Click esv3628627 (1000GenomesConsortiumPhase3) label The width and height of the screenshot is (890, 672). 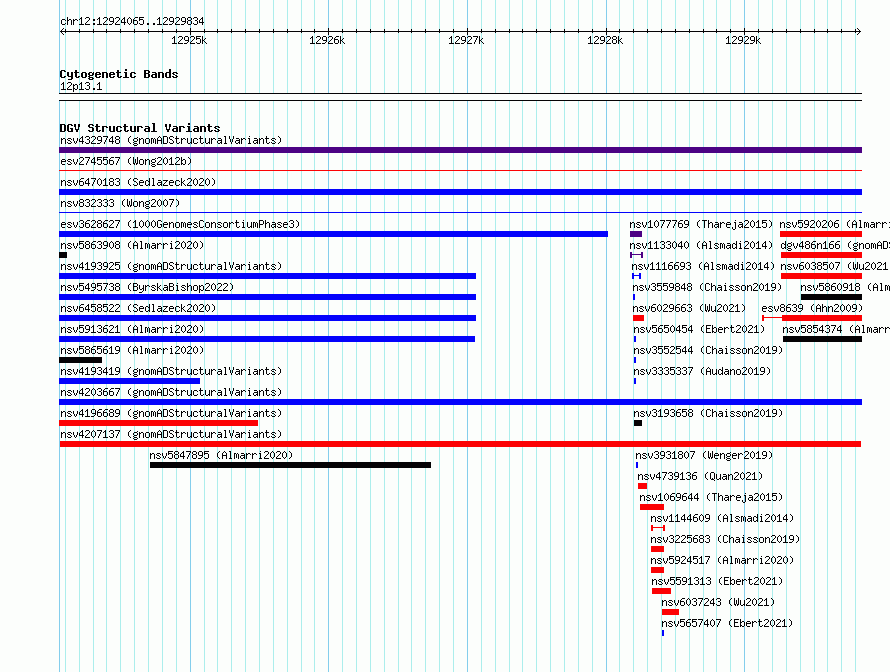point(180,224)
